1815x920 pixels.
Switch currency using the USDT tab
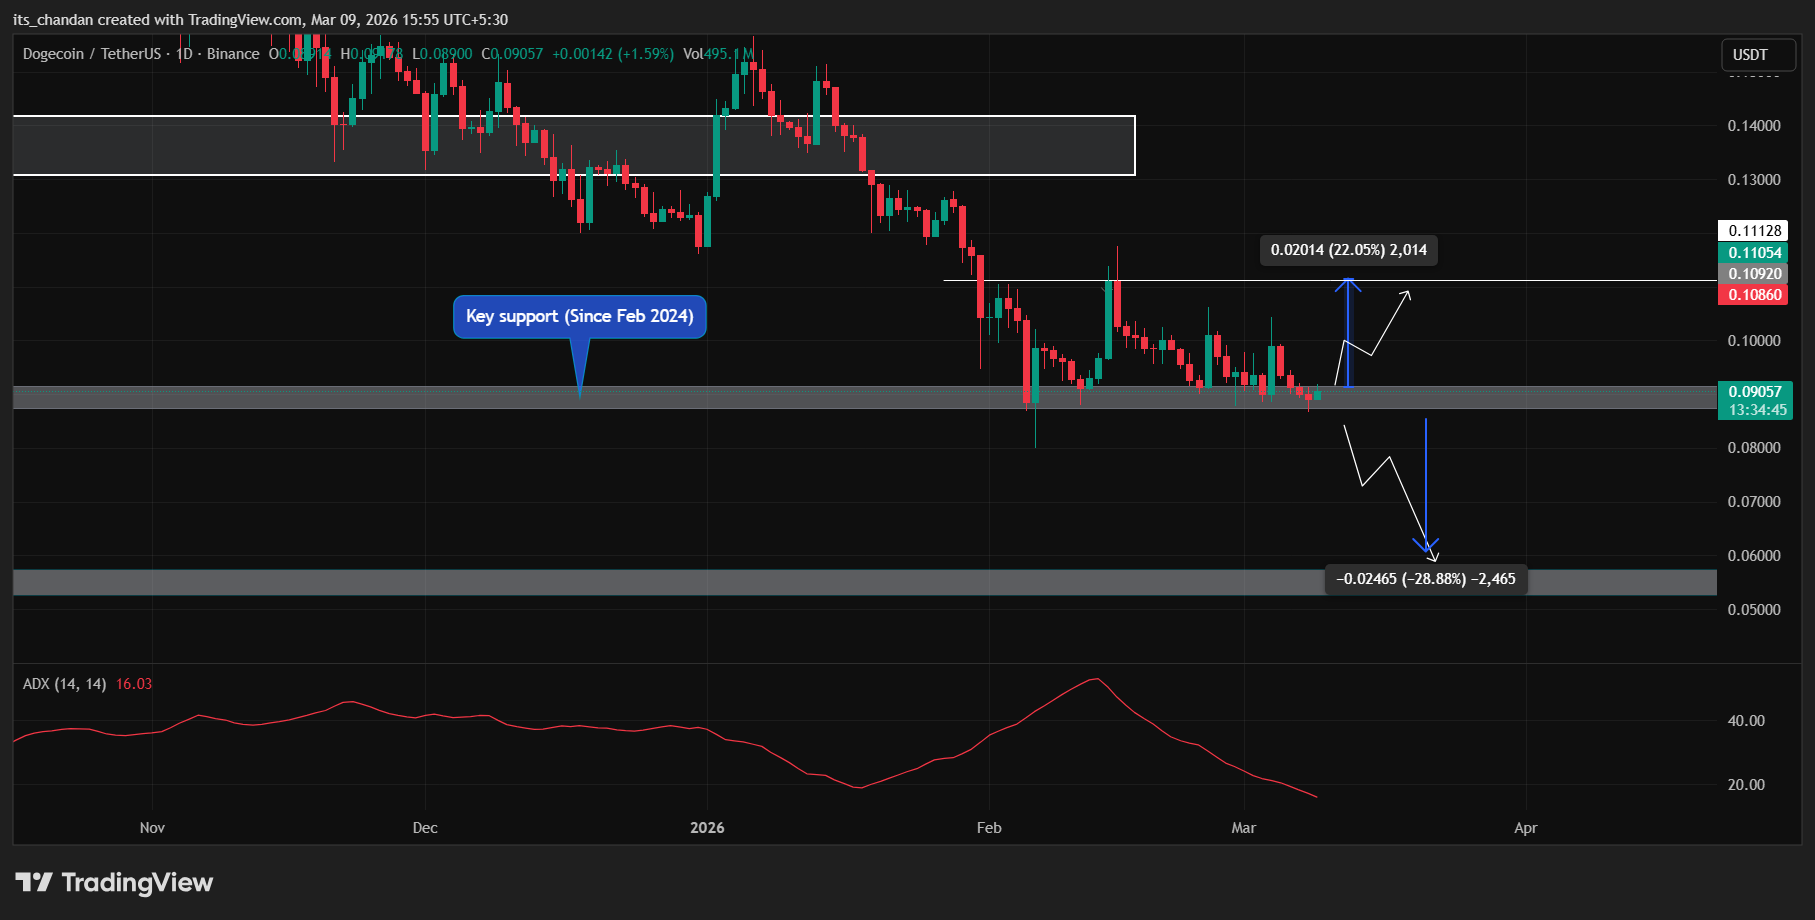pyautogui.click(x=1756, y=55)
